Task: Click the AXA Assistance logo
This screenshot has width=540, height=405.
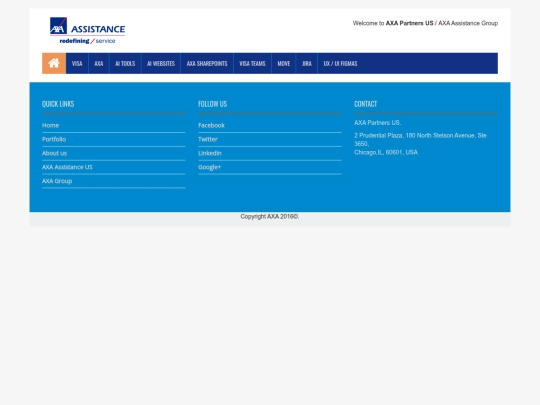Action: [87, 31]
